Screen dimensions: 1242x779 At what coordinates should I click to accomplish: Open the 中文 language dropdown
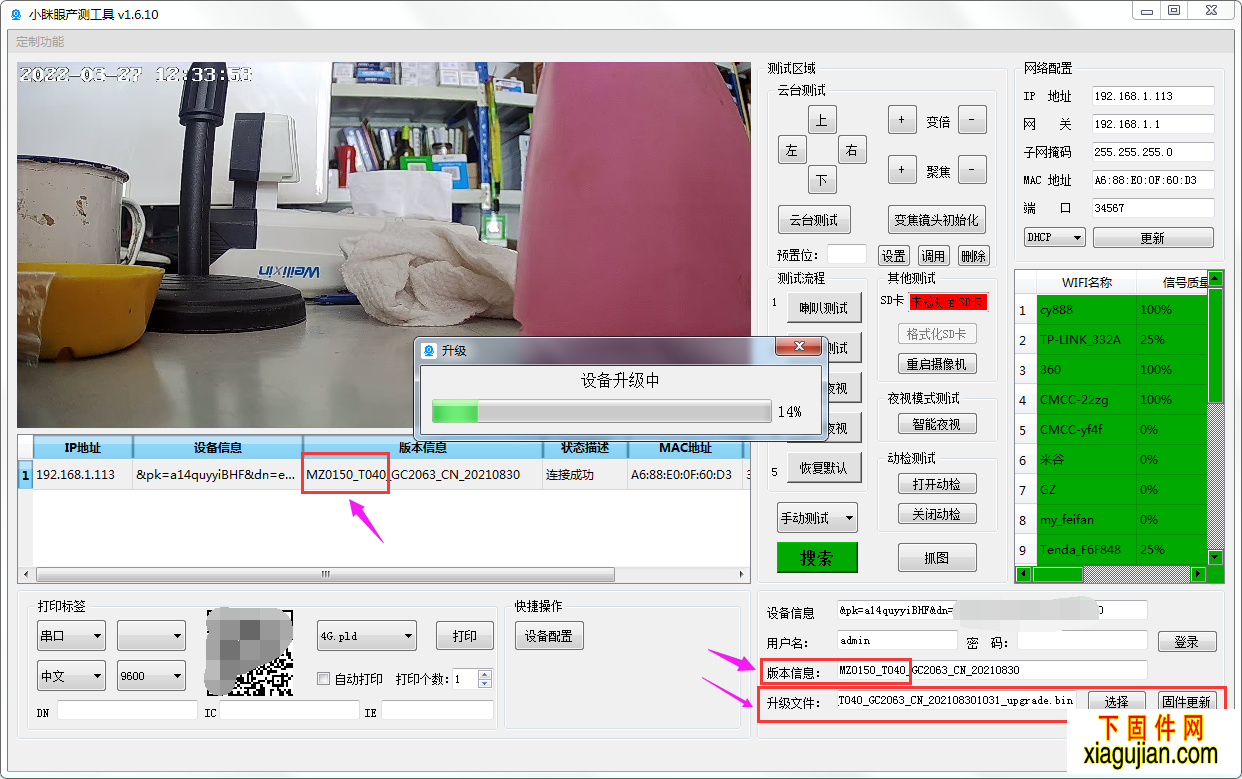[x=71, y=675]
